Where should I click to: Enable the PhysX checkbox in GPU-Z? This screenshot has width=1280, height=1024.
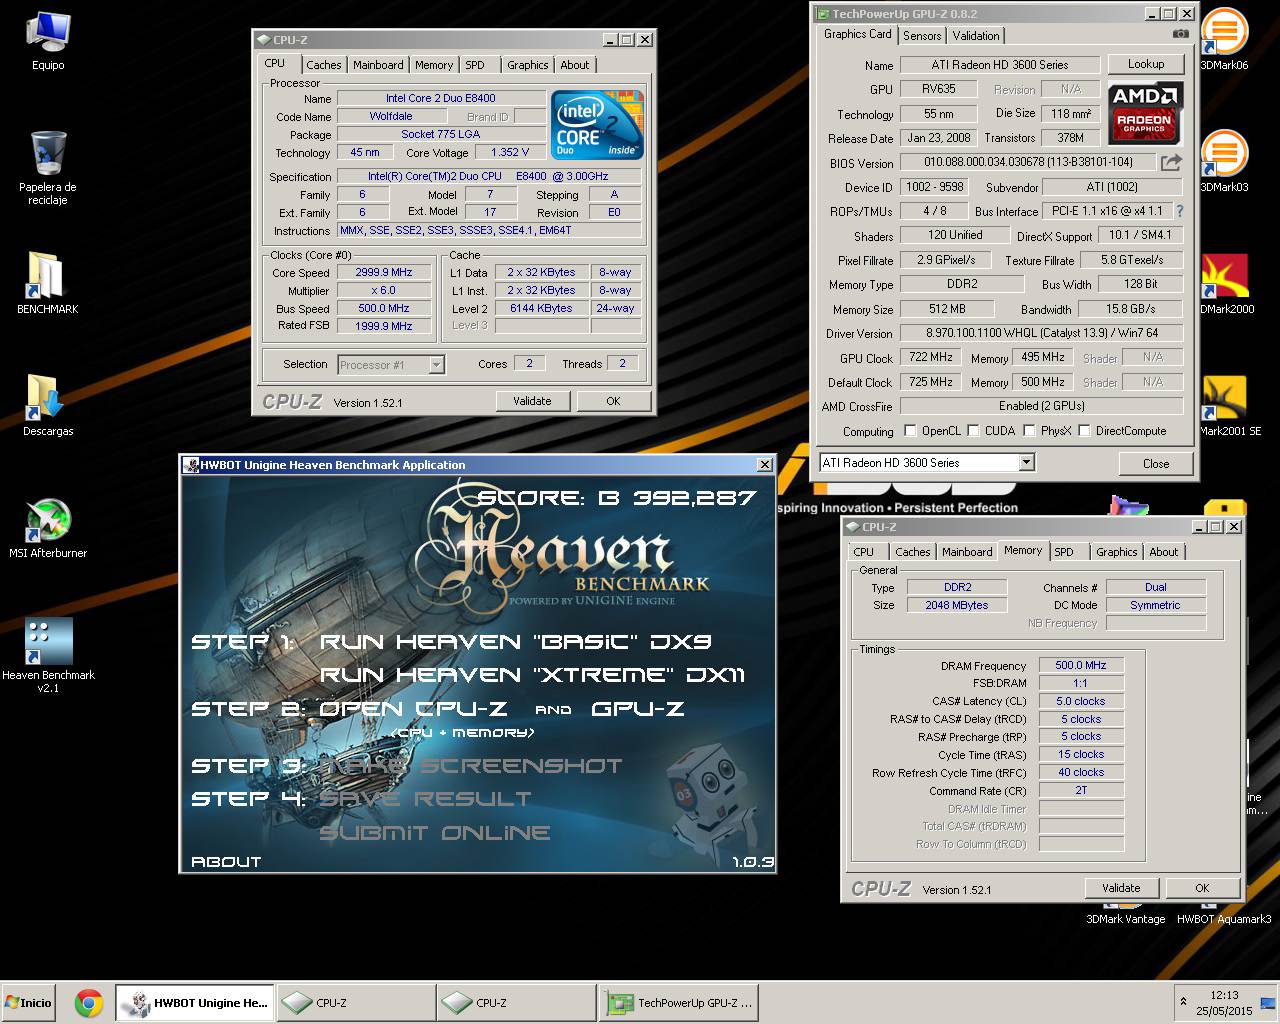(1029, 431)
